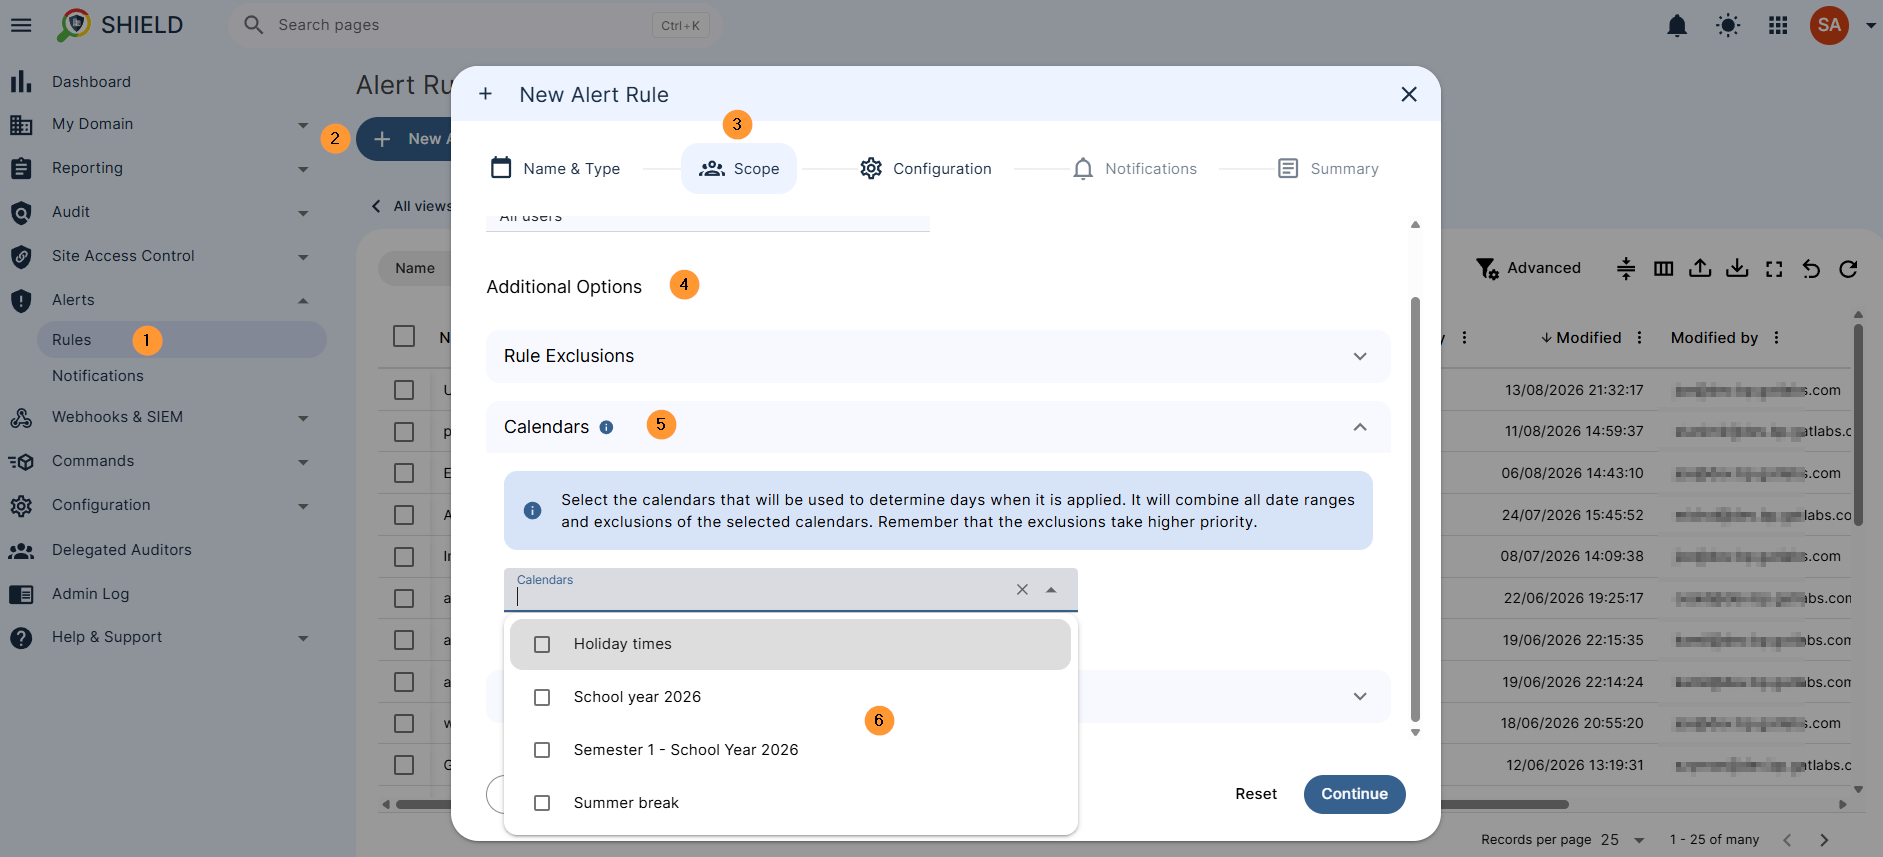Viewport: 1883px width, 857px height.
Task: Click the upload/export arrow icon
Action: pos(1700,268)
